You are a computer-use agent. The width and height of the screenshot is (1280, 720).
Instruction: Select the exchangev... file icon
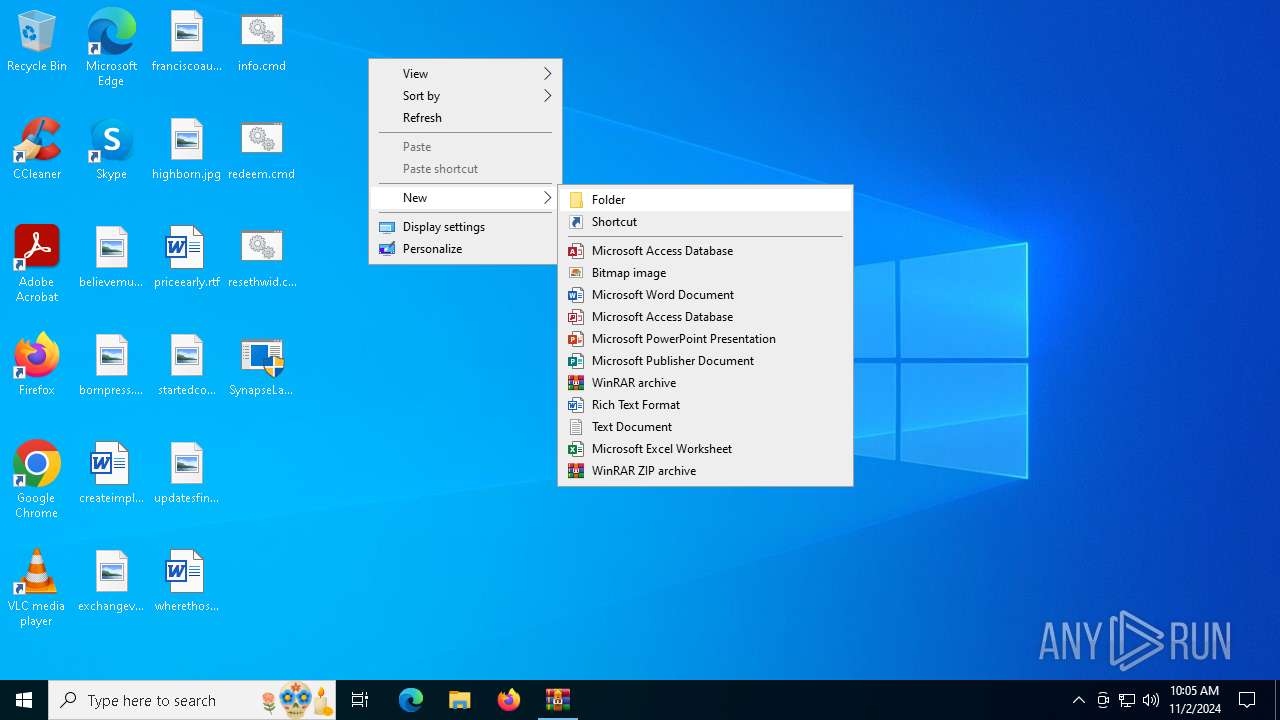click(x=111, y=582)
